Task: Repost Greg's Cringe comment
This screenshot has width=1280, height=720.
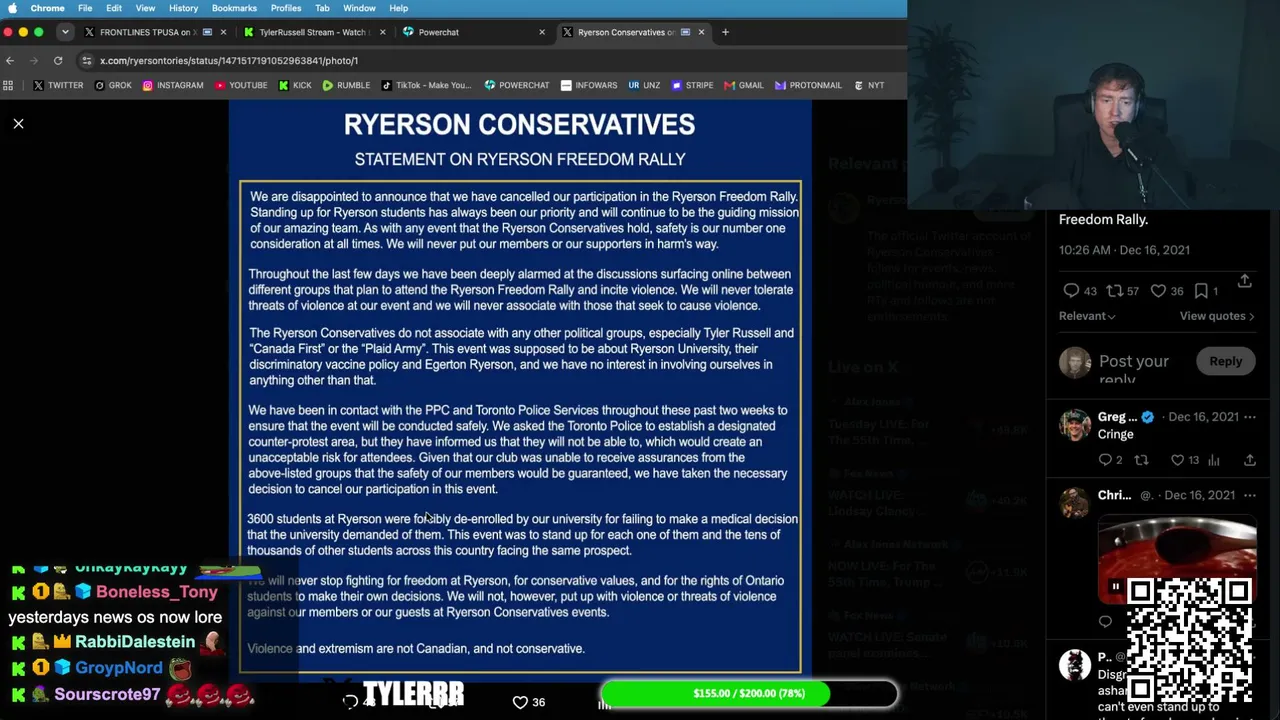Action: pos(1141,460)
